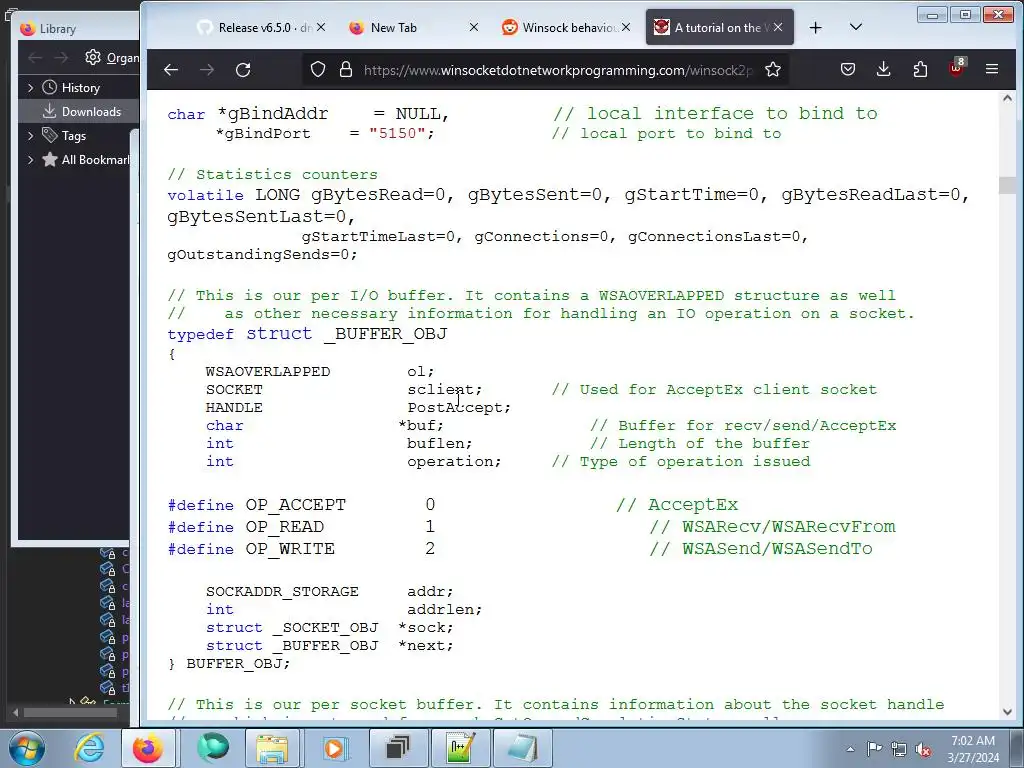The width and height of the screenshot is (1024, 768).
Task: Open a new tab with plus button
Action: pyautogui.click(x=816, y=27)
